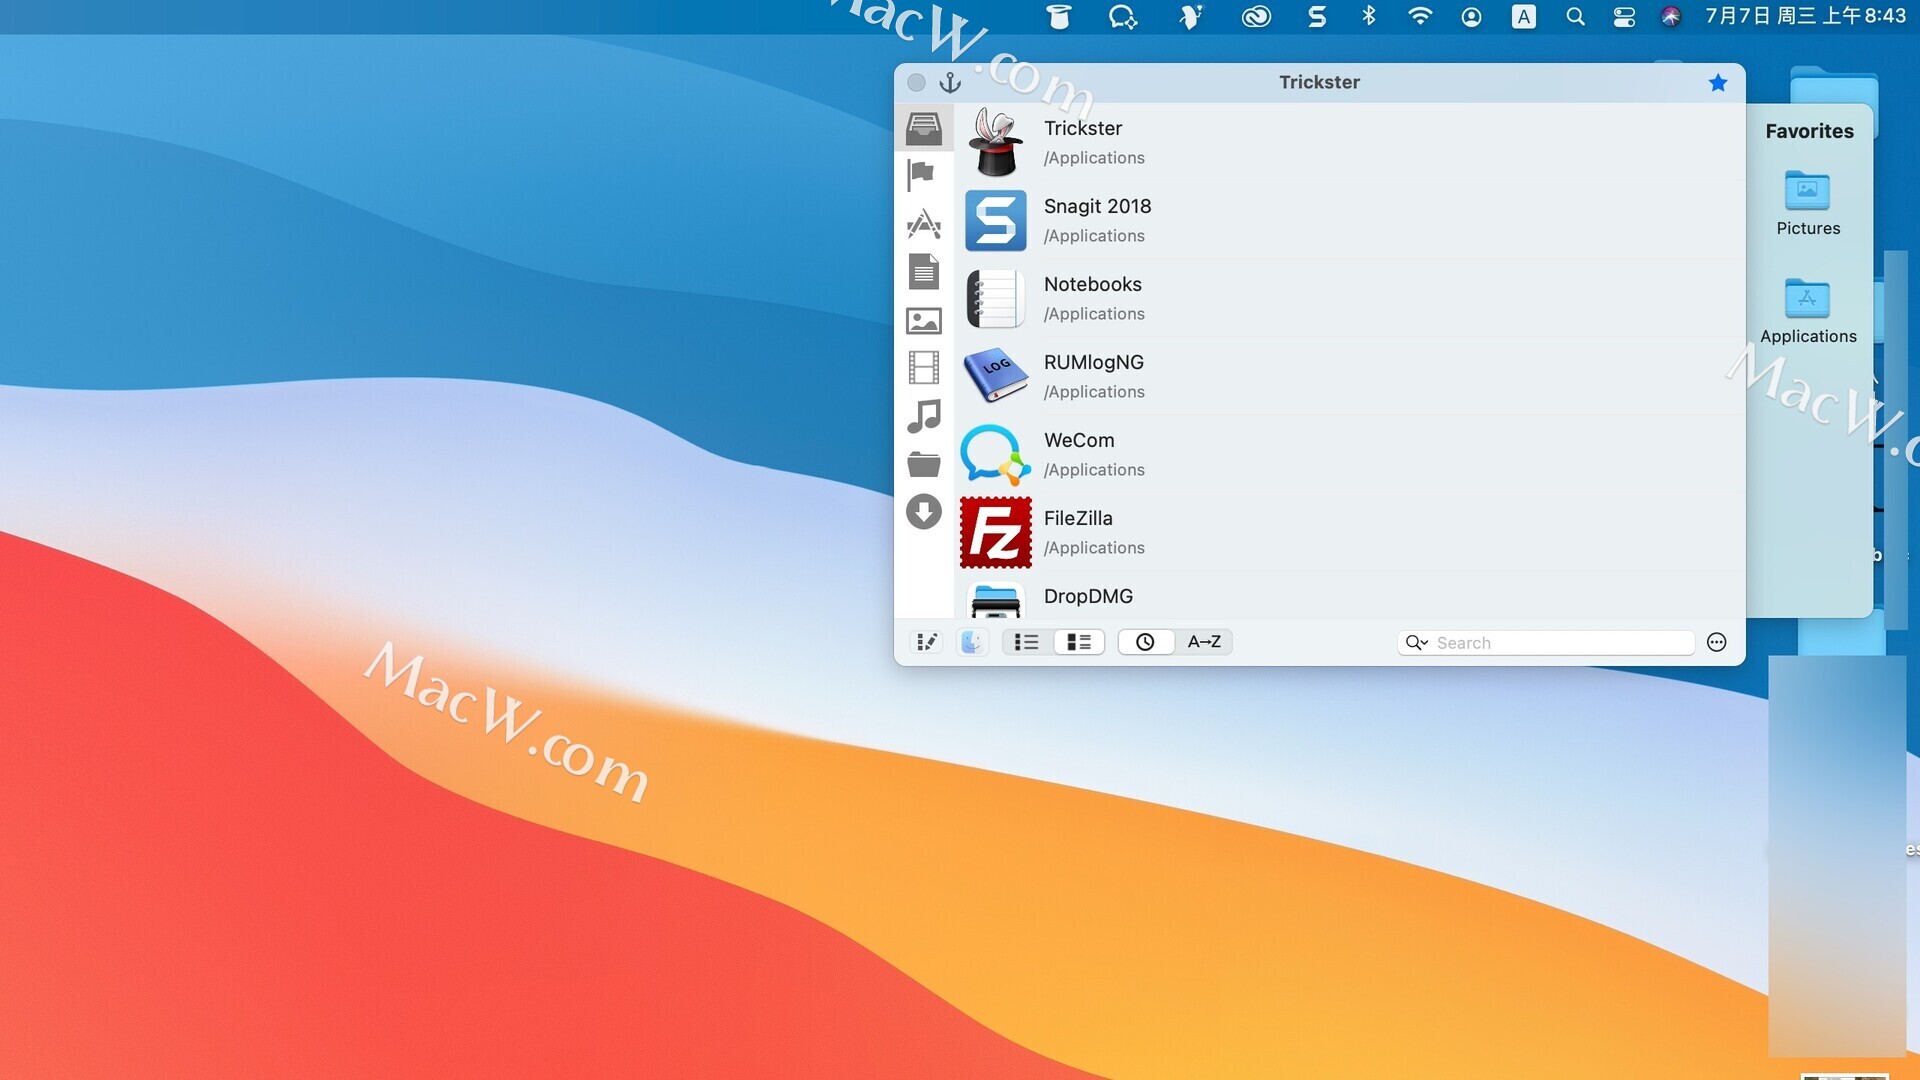Click the date and time in menu bar
The height and width of the screenshot is (1080, 1920).
pos(1805,16)
